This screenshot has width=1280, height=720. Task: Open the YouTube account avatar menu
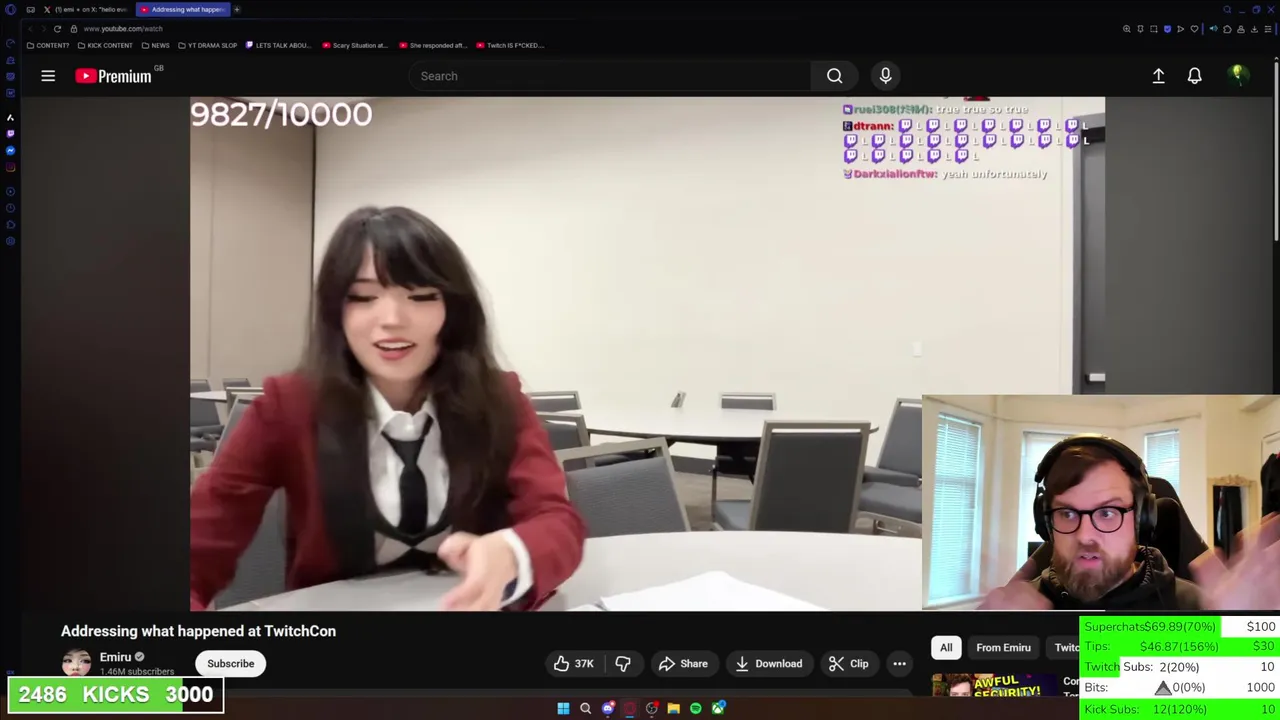(1237, 76)
